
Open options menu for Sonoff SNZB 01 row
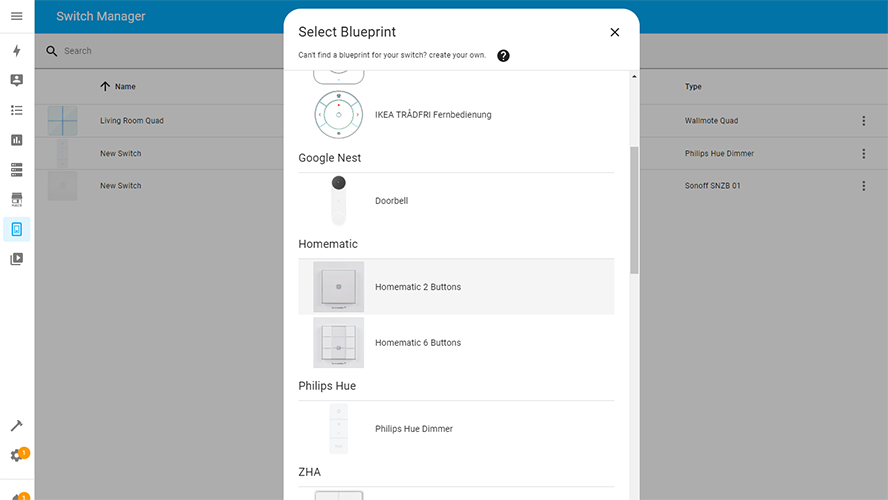[x=864, y=186]
